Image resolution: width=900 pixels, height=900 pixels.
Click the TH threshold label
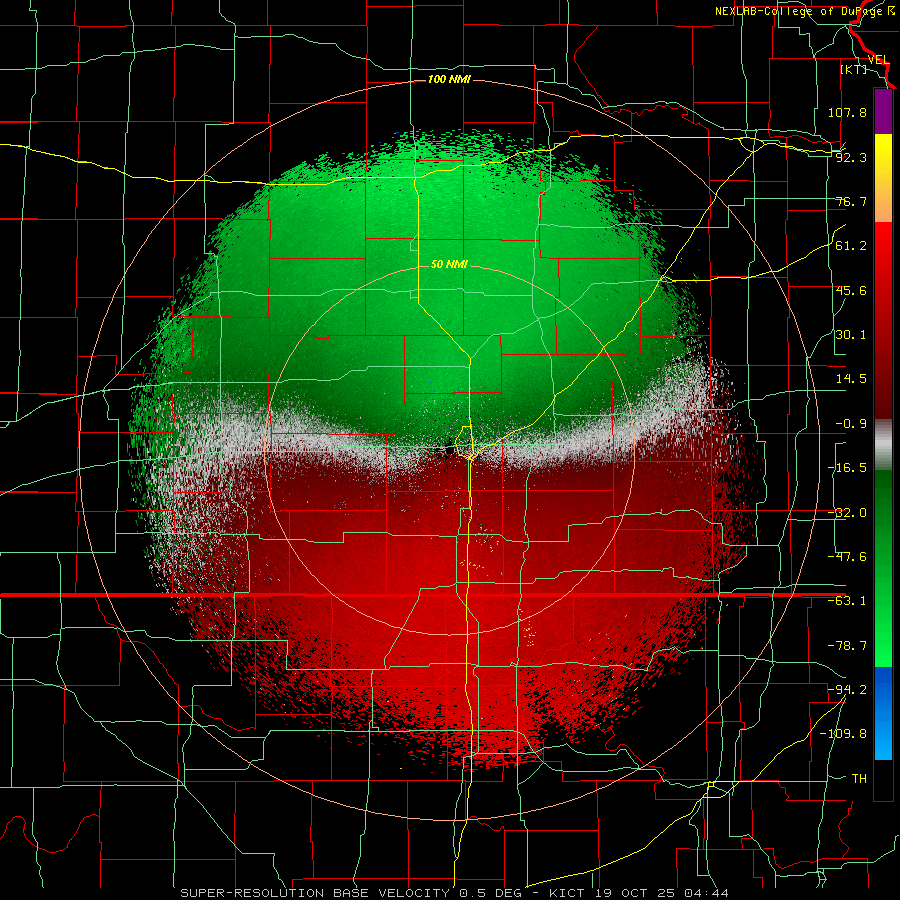pos(859,778)
